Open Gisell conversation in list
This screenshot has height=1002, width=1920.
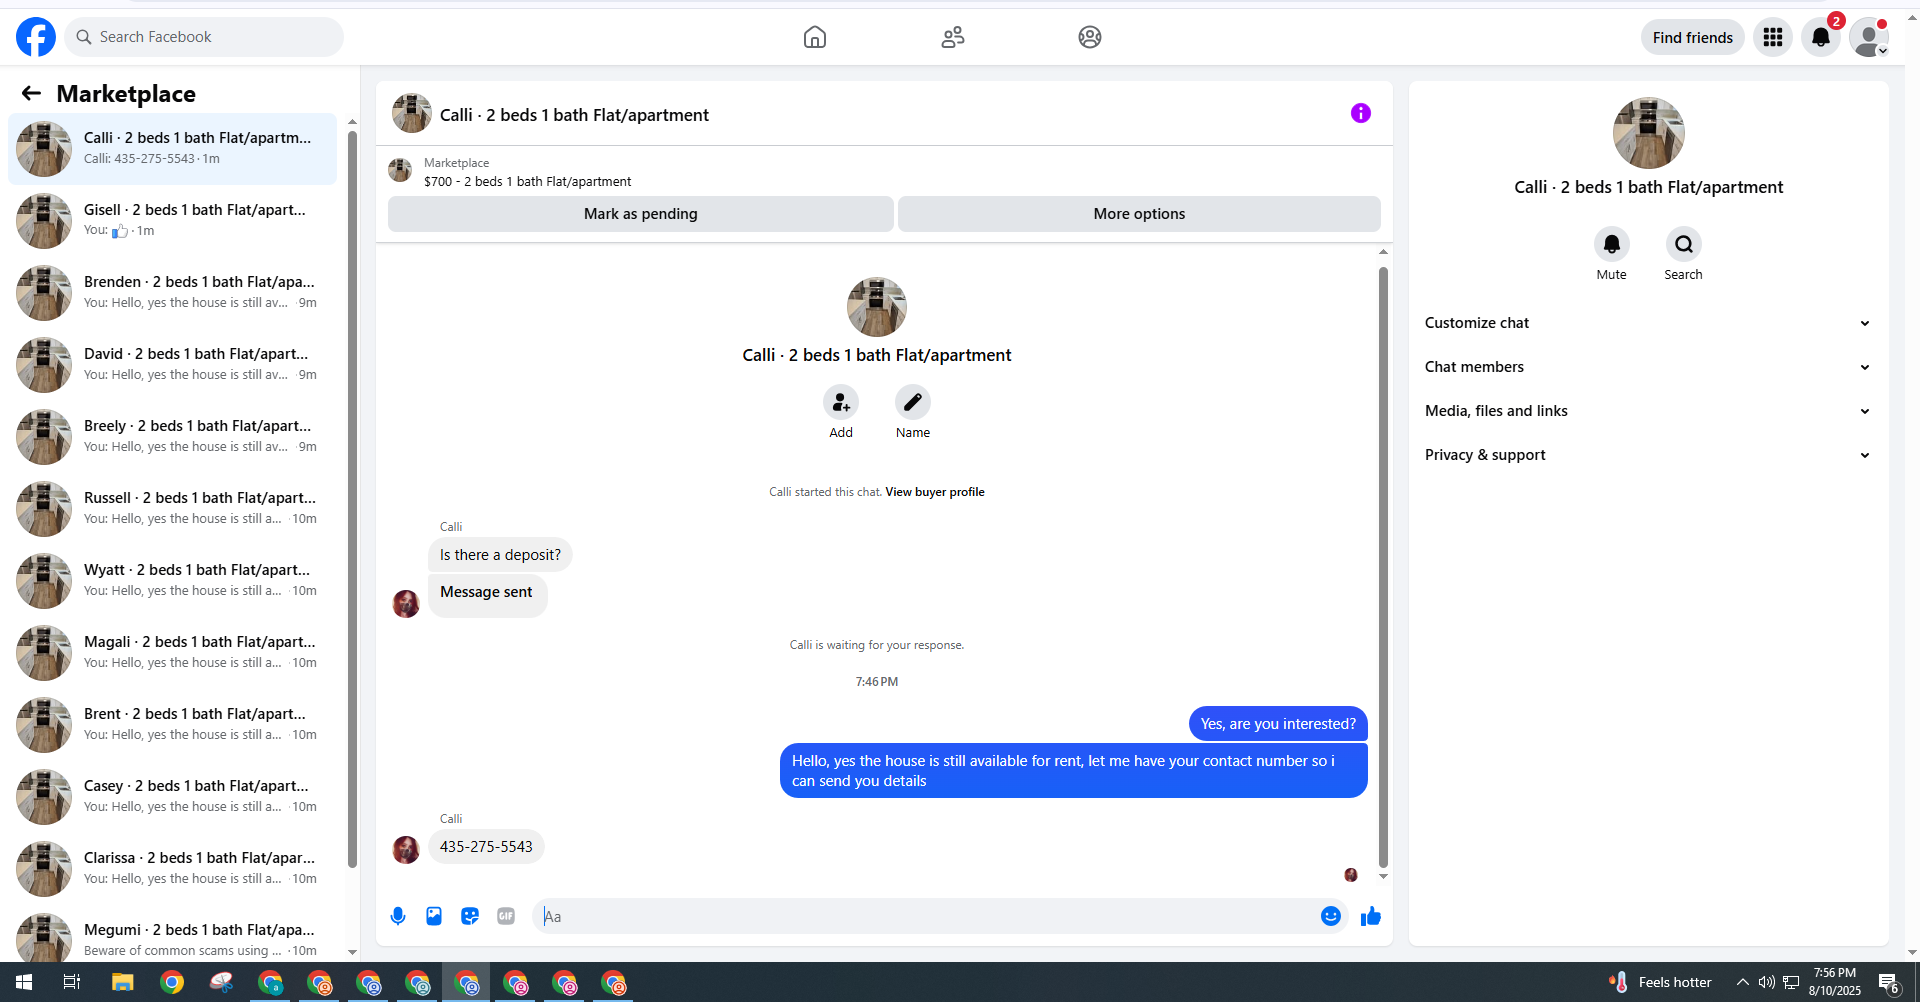click(173, 221)
